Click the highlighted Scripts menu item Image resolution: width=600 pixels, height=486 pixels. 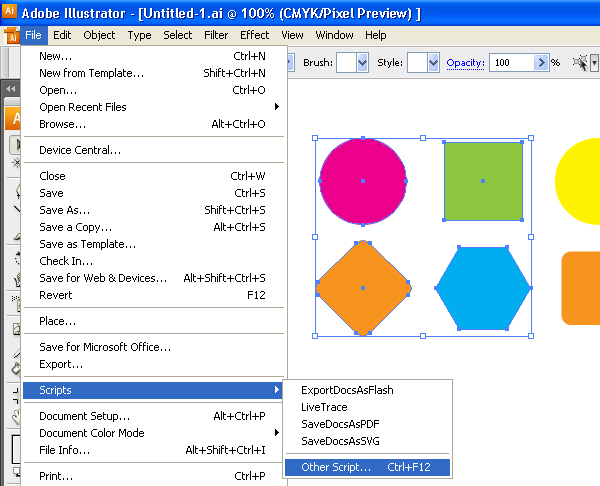[153, 390]
